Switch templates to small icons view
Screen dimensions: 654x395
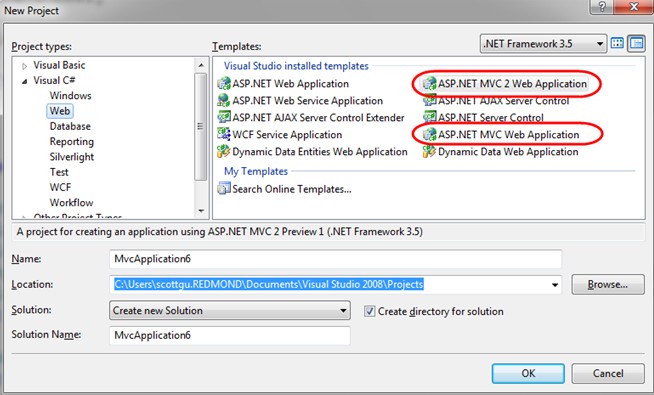(x=636, y=43)
